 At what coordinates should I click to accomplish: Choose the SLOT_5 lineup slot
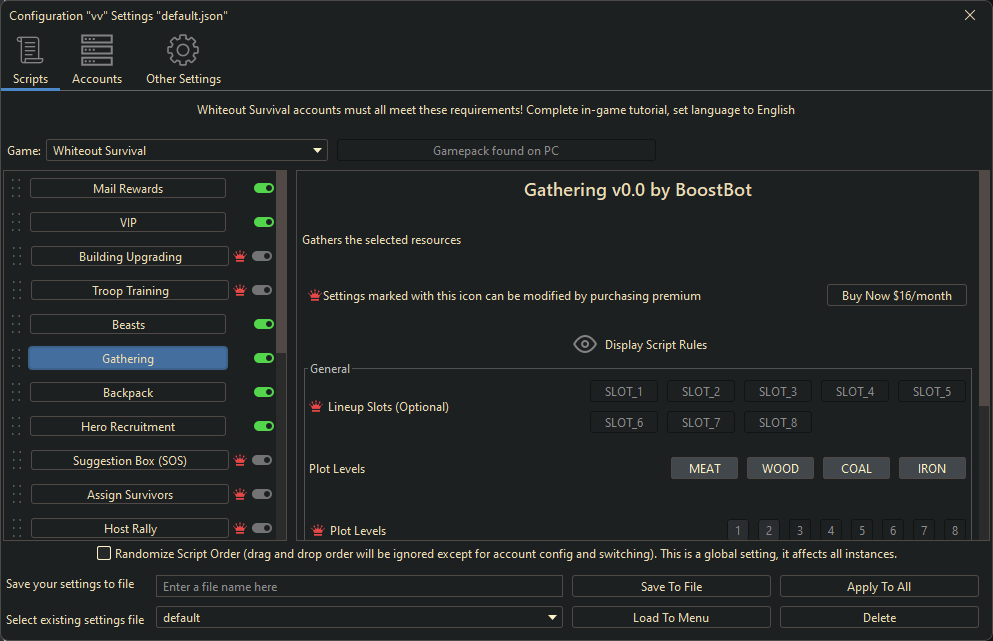pos(932,391)
